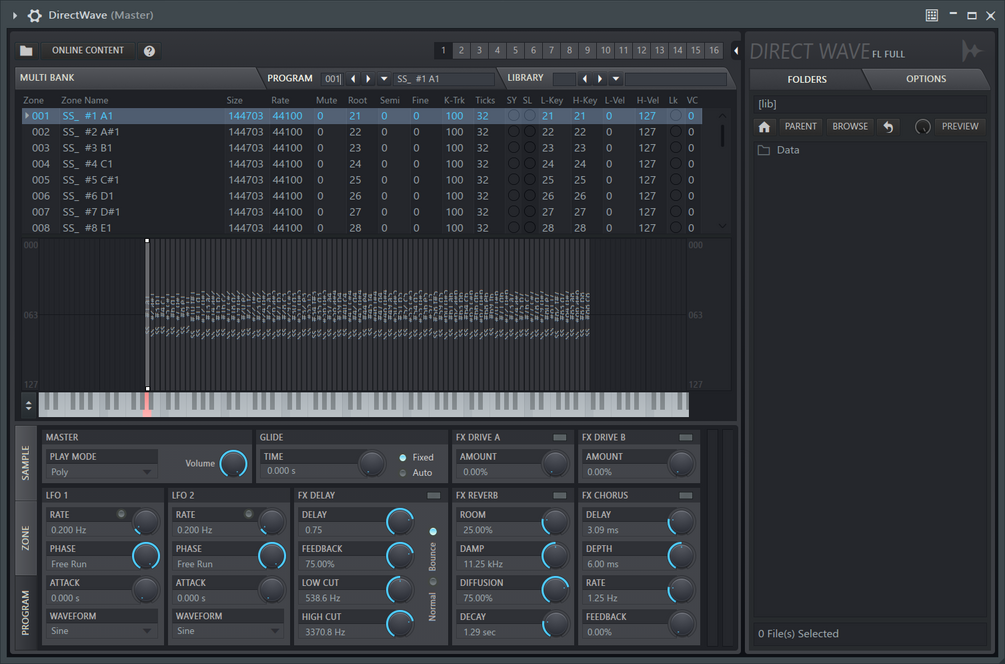Screen dimensions: 1005x664
Task: Click the Browse button
Action: tap(850, 127)
